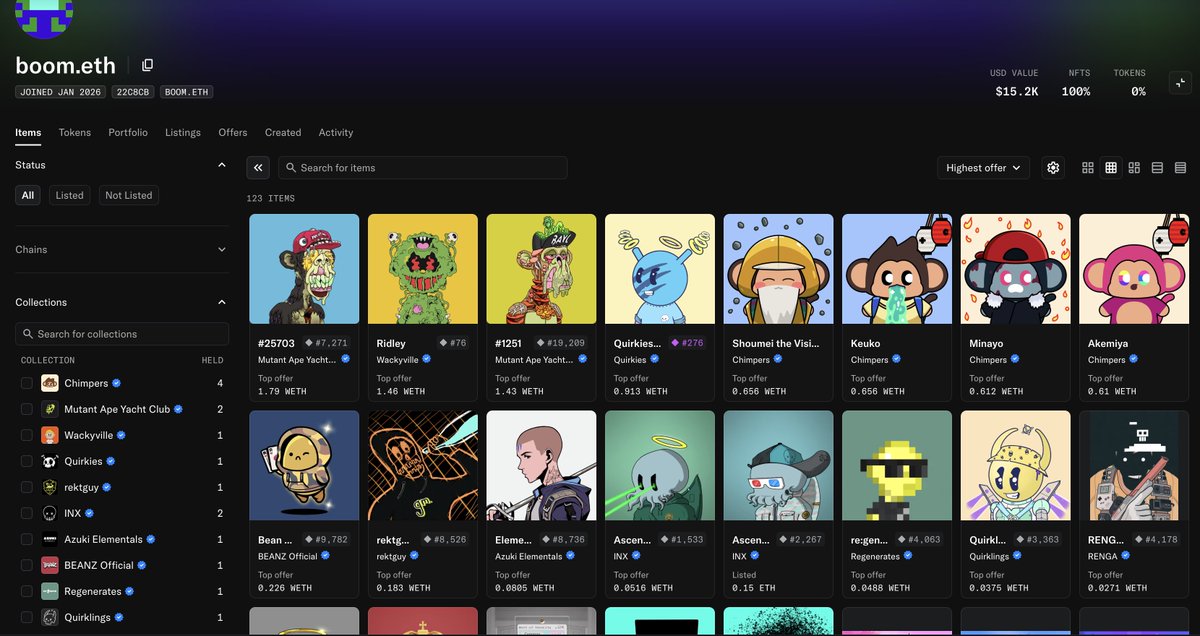Image resolution: width=1200 pixels, height=636 pixels.
Task: Switch to the list view icon
Action: 1157,168
